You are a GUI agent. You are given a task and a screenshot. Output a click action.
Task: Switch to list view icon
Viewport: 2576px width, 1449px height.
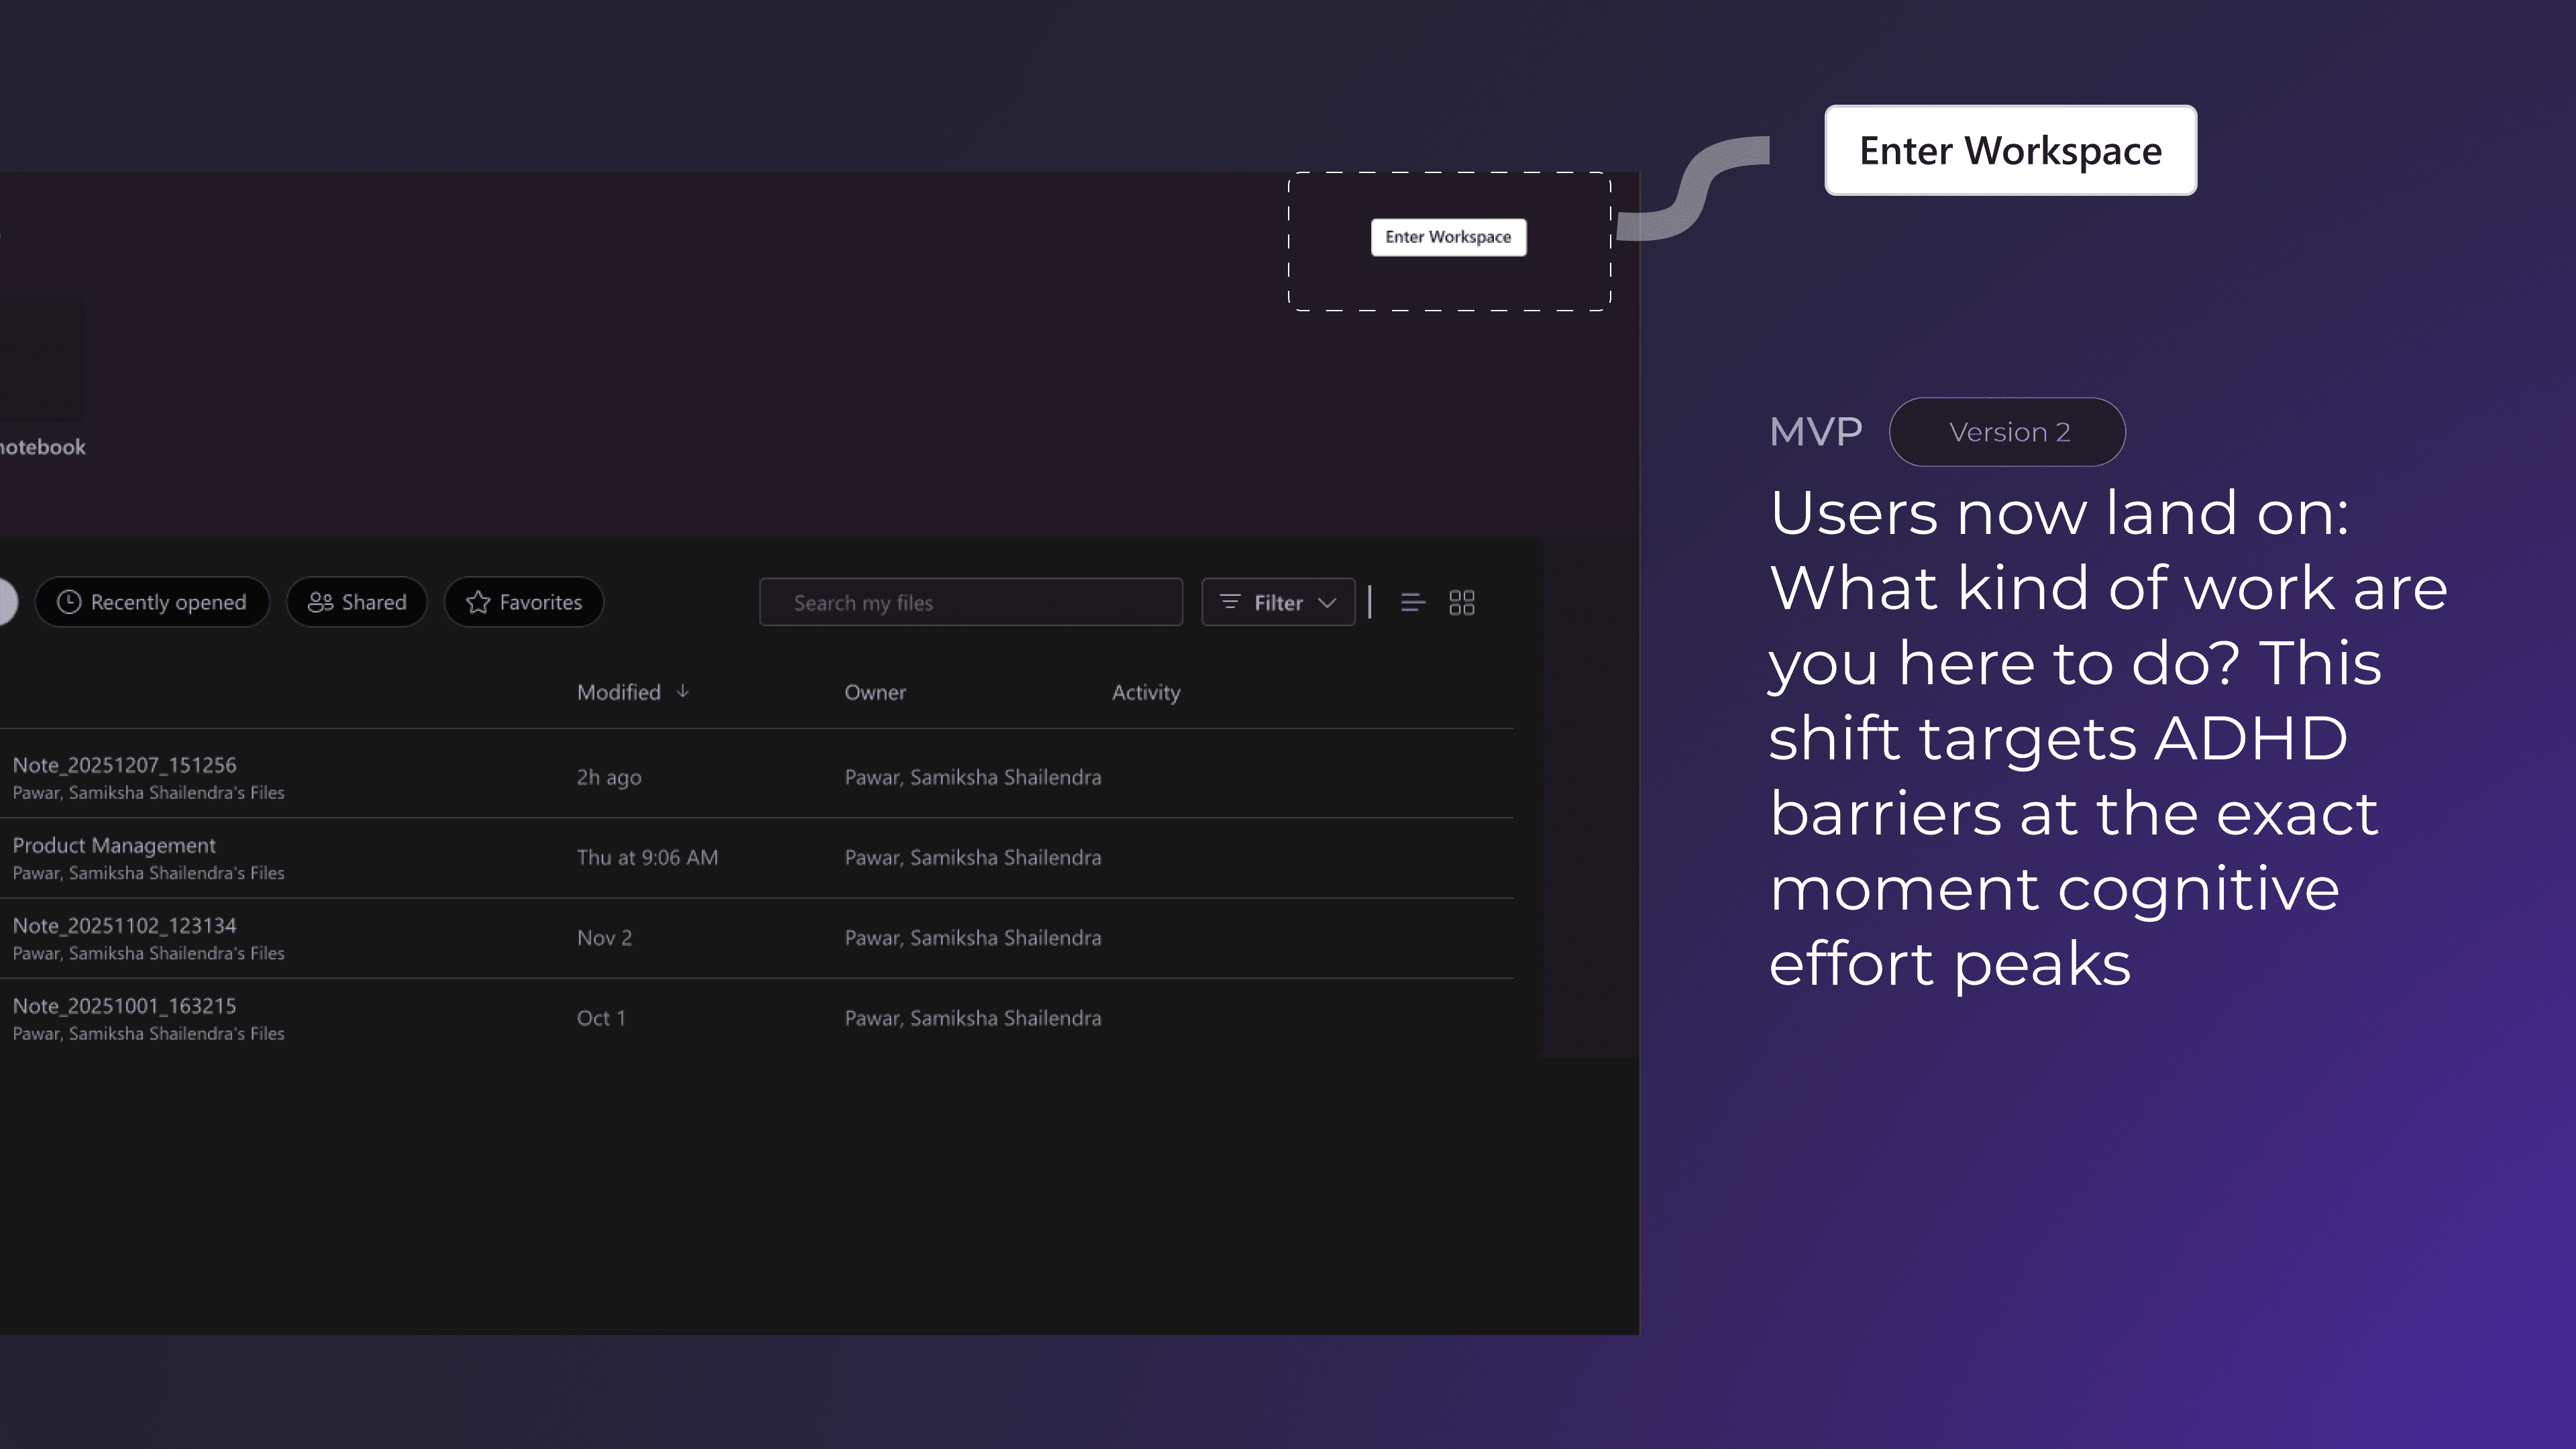tap(1412, 602)
